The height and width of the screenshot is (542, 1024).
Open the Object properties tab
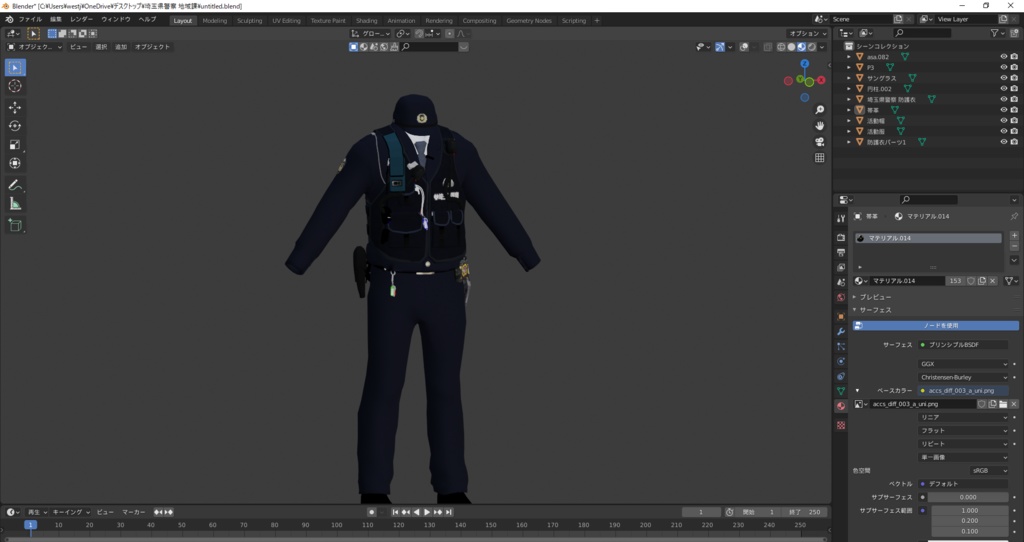click(x=841, y=317)
